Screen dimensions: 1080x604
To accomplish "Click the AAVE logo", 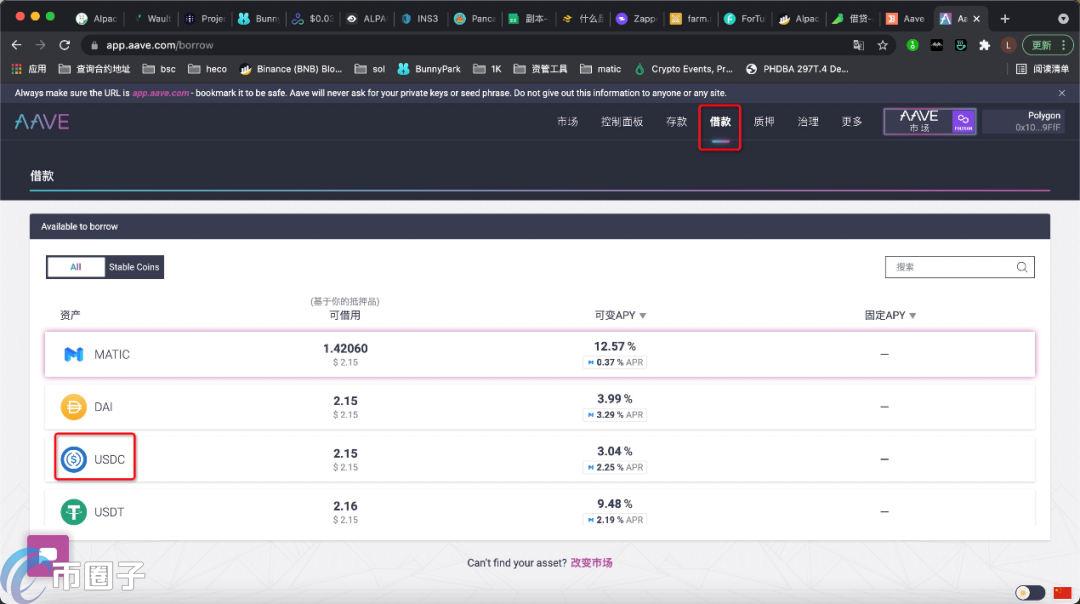I will 41,122.
